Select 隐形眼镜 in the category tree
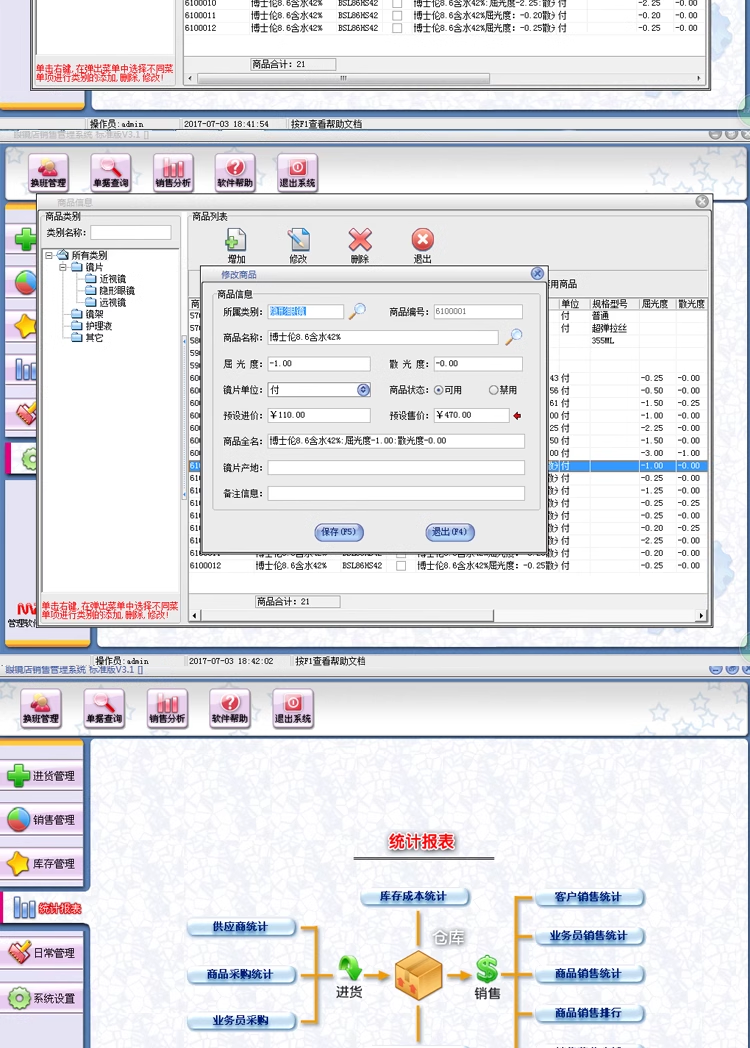Image resolution: width=750 pixels, height=1048 pixels. click(x=117, y=291)
